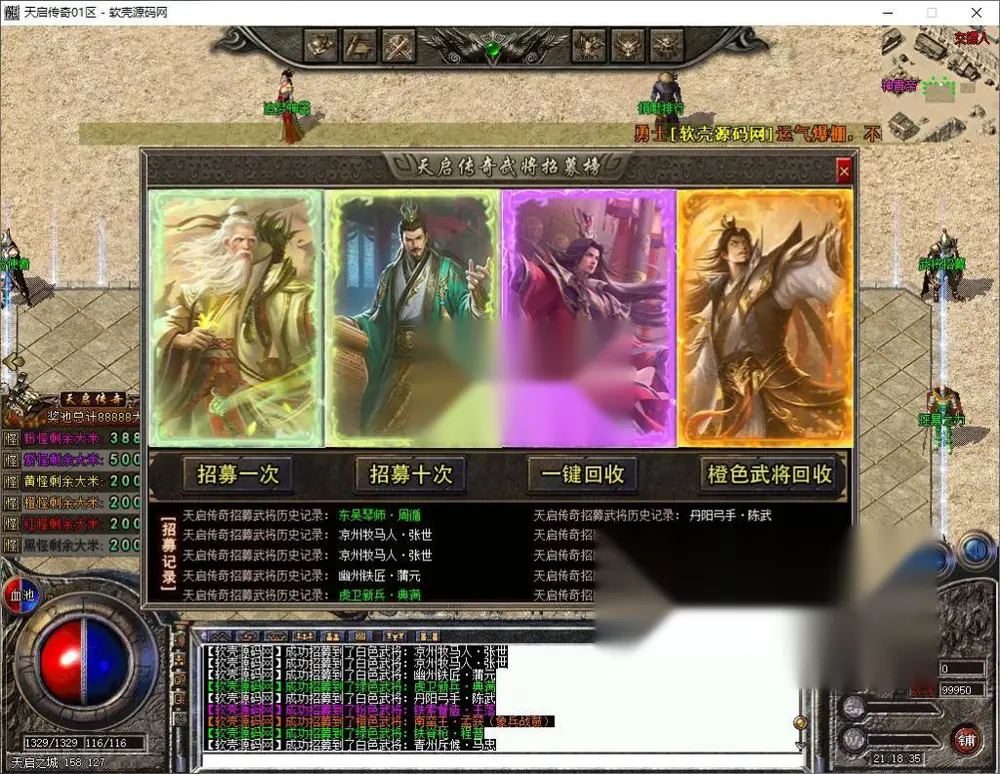Select the green-bordered general card

(413, 318)
